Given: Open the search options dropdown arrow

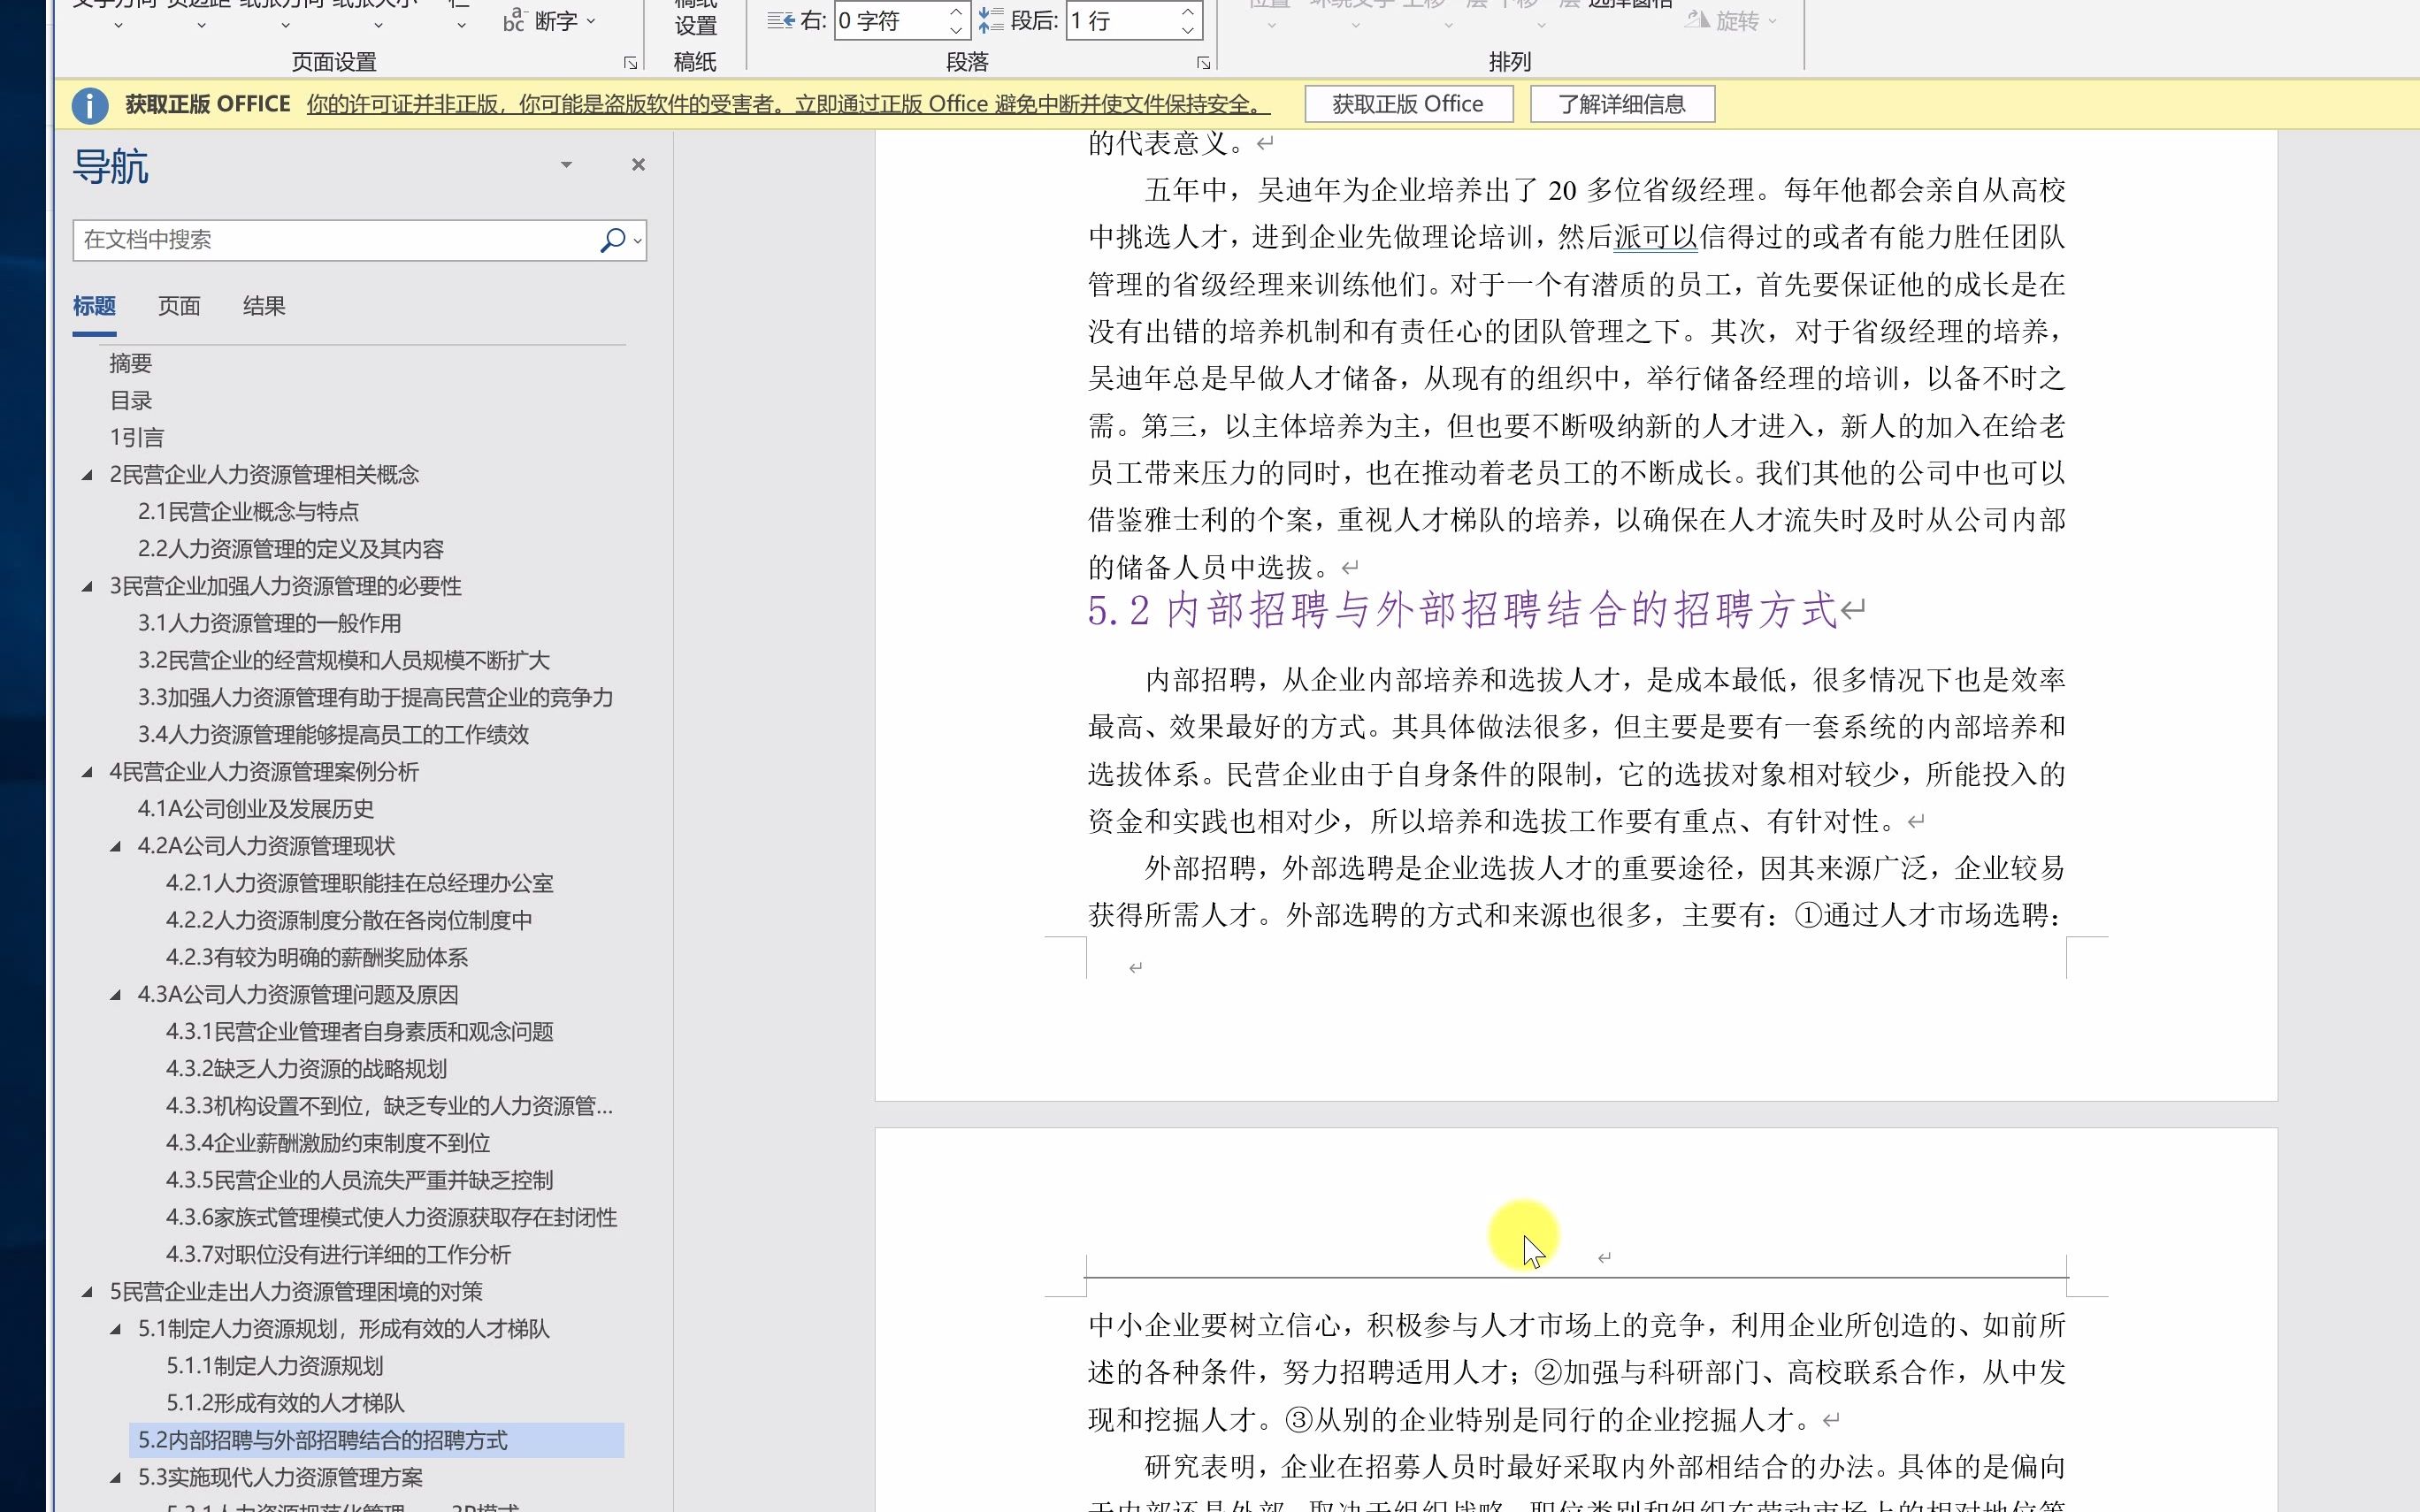Looking at the screenshot, I should pyautogui.click(x=637, y=241).
